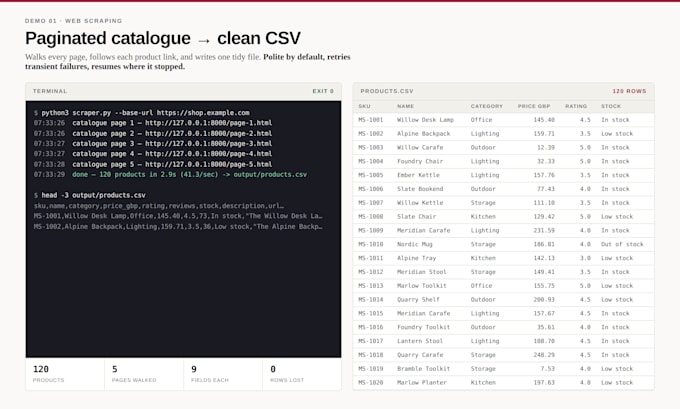
Task: Click the Low stock cell for MS-1020
Action: click(x=617, y=383)
